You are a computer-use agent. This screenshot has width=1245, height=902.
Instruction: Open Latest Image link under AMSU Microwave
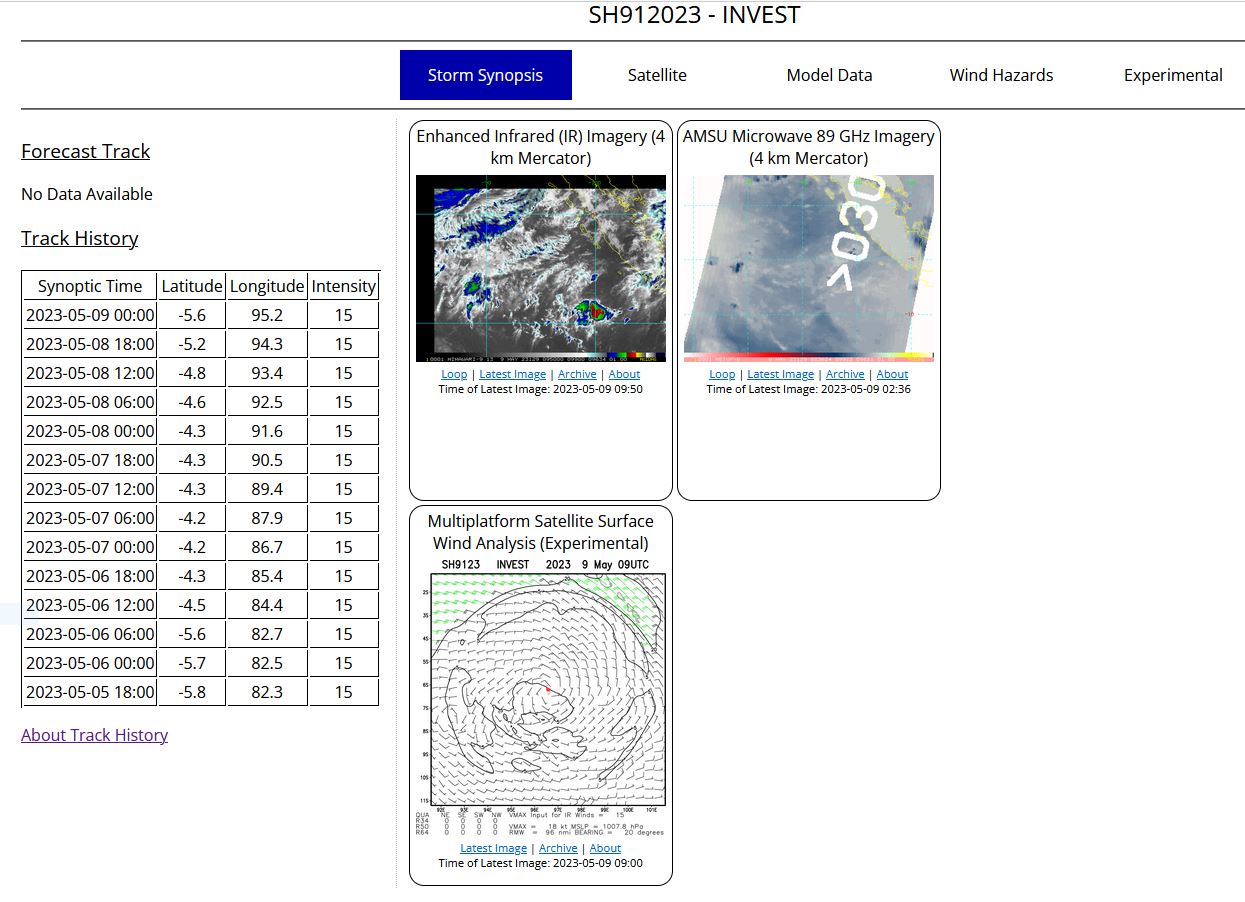(x=780, y=374)
